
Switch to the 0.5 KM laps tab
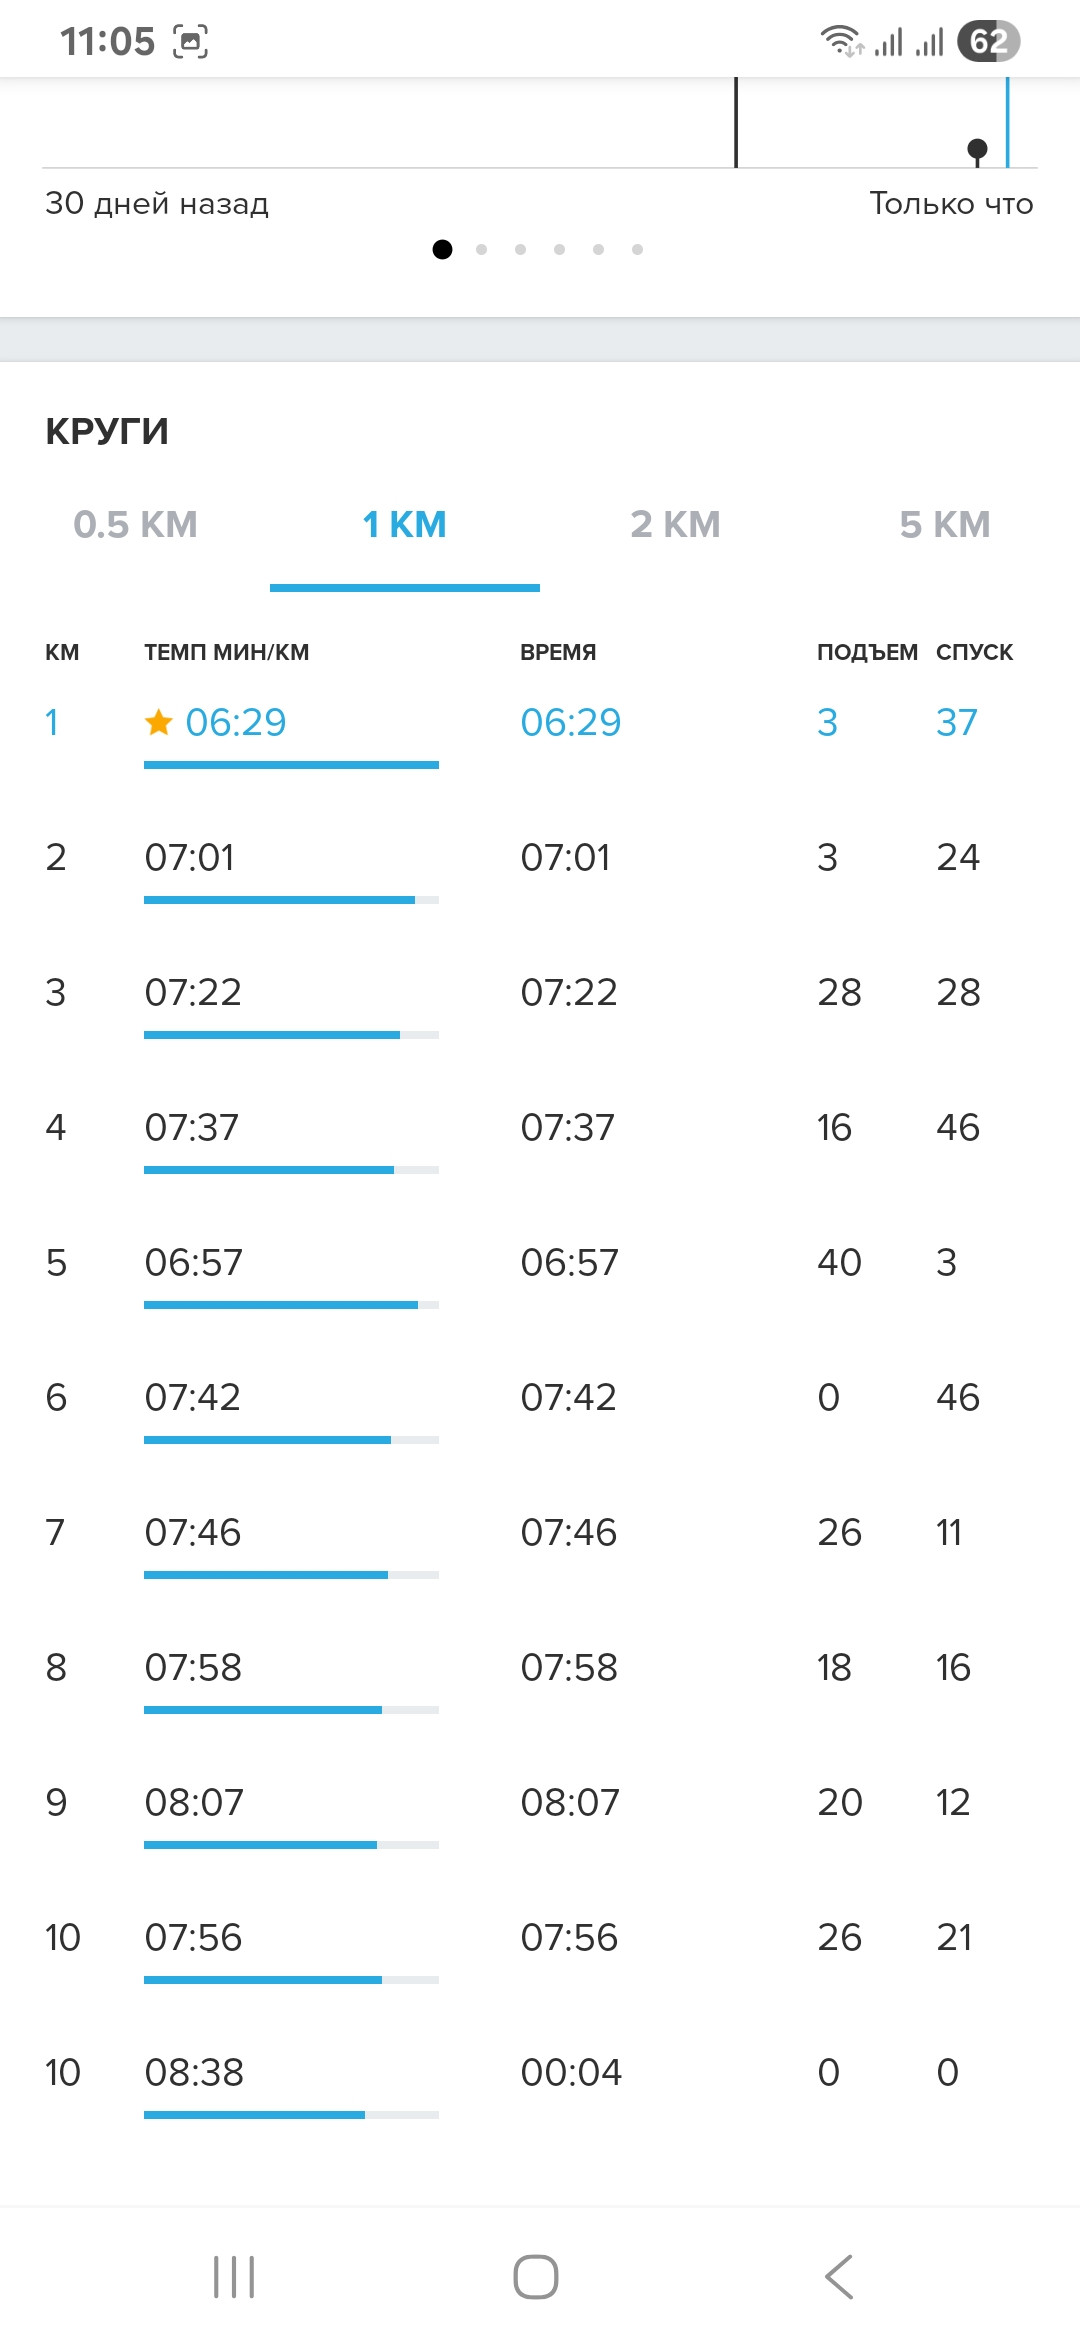(x=135, y=524)
